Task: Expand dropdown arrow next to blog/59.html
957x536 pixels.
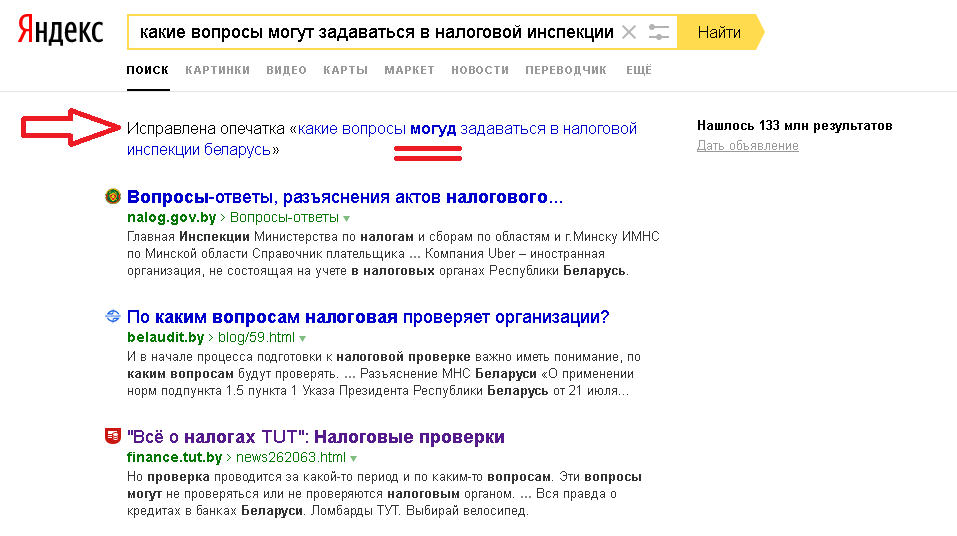Action: pyautogui.click(x=305, y=338)
